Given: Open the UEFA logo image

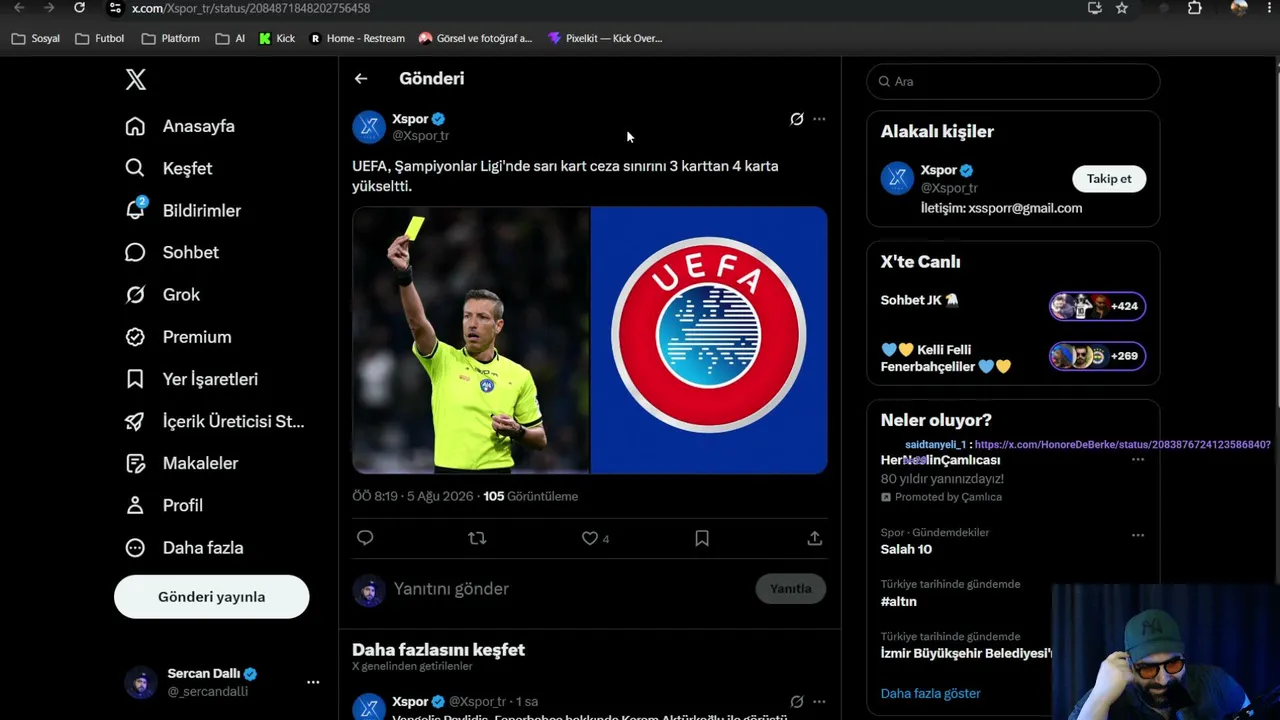Looking at the screenshot, I should [x=709, y=340].
